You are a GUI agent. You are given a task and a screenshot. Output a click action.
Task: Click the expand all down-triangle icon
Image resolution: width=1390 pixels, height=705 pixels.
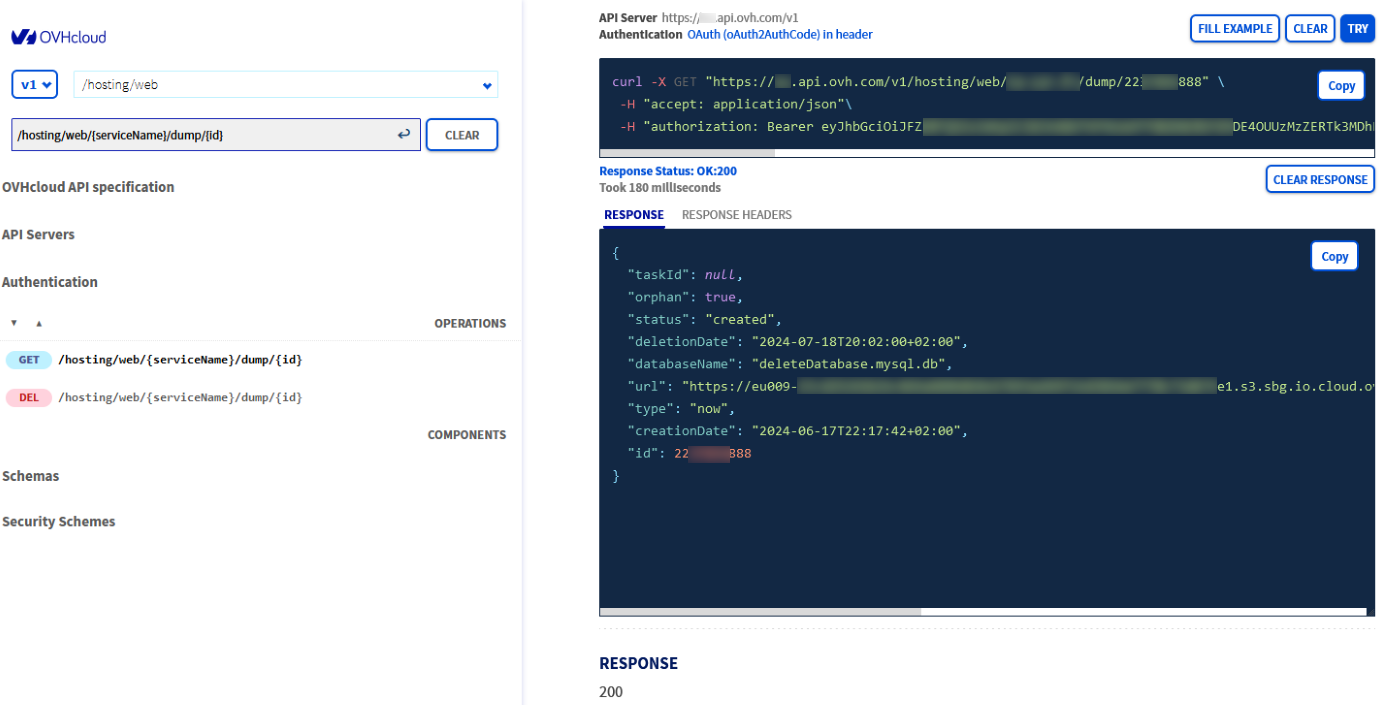(14, 324)
